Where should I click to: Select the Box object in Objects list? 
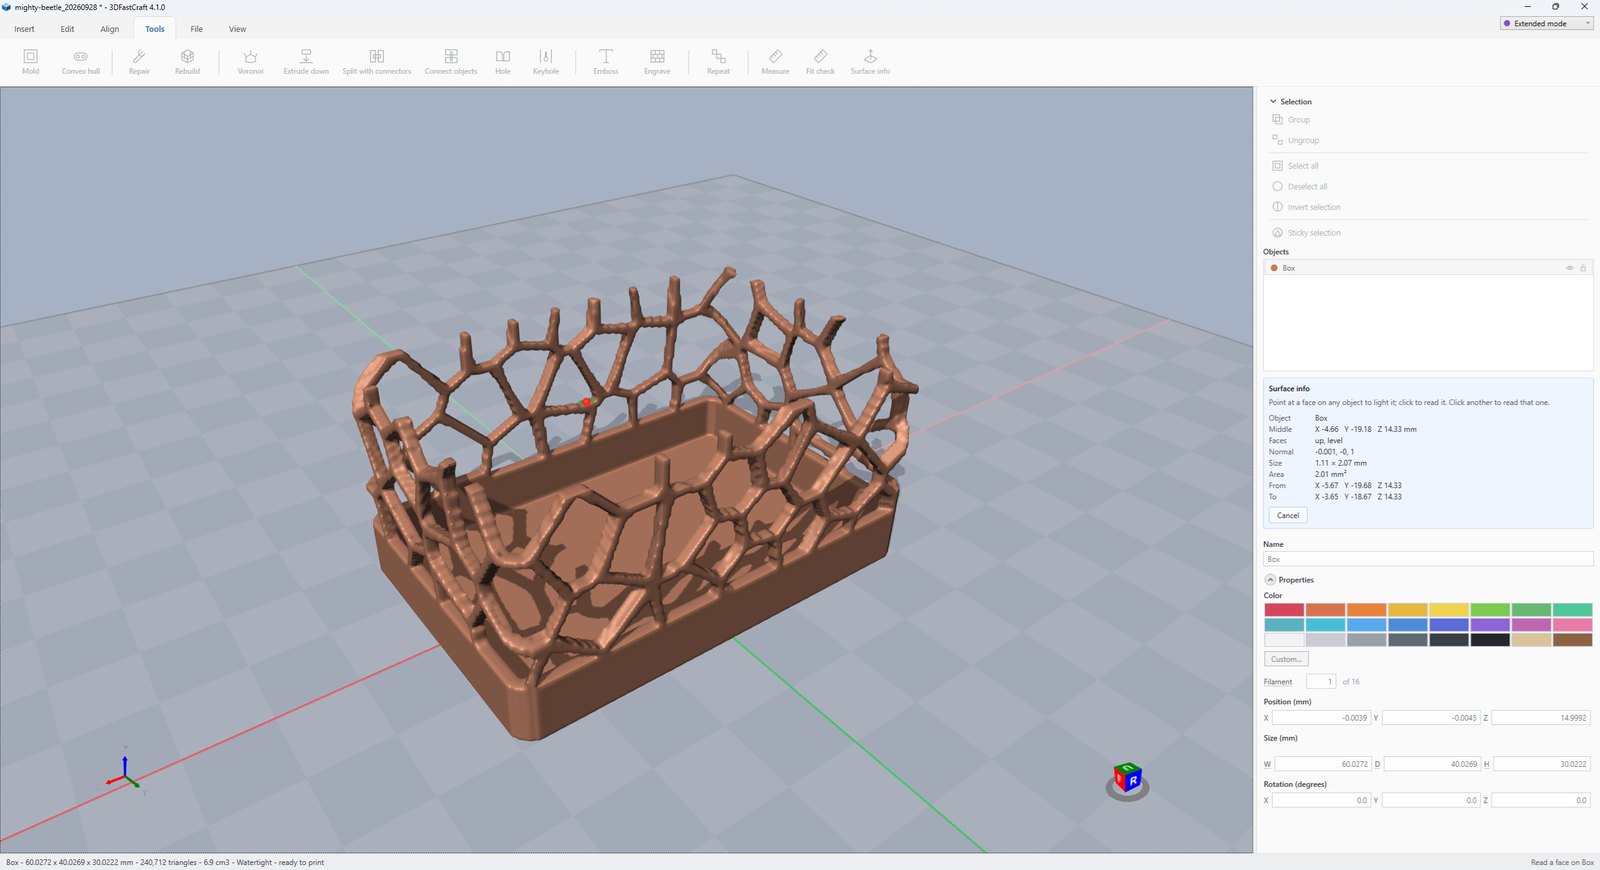point(1428,268)
